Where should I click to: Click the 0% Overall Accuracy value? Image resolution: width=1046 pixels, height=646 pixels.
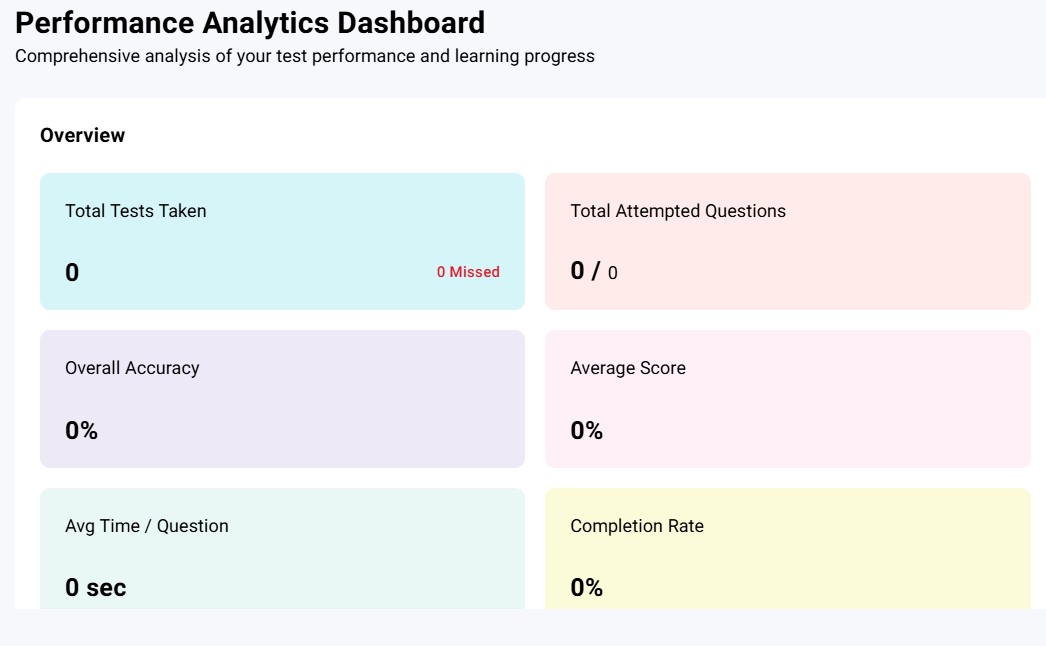82,430
